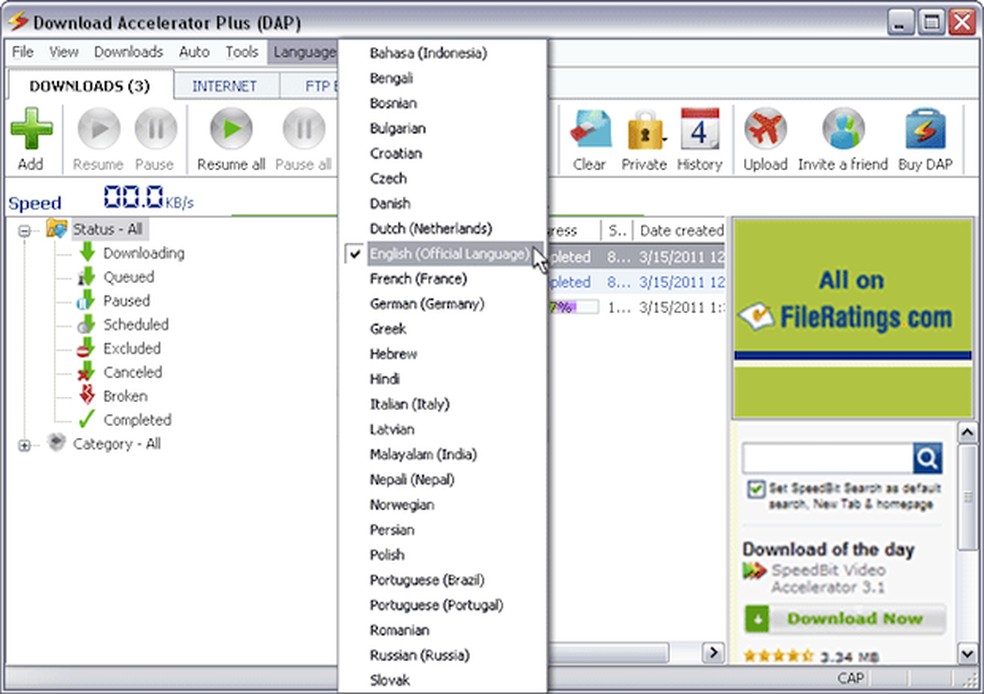Viewport: 984px width, 694px height.
Task: Choose Bulgarian from language list
Action: click(x=442, y=128)
